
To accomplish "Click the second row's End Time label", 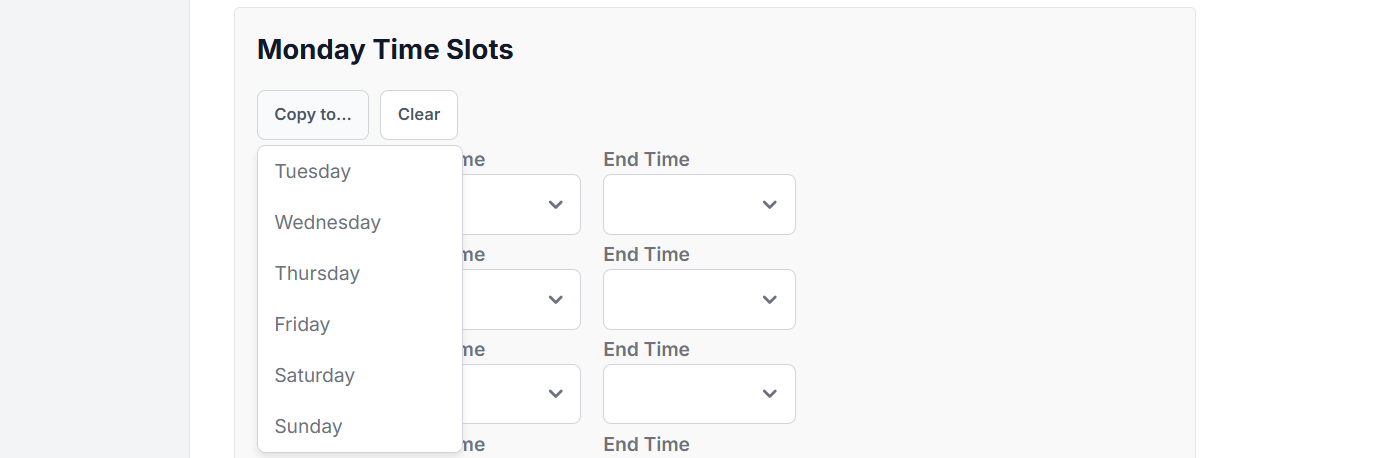I will pyautogui.click(x=646, y=255).
